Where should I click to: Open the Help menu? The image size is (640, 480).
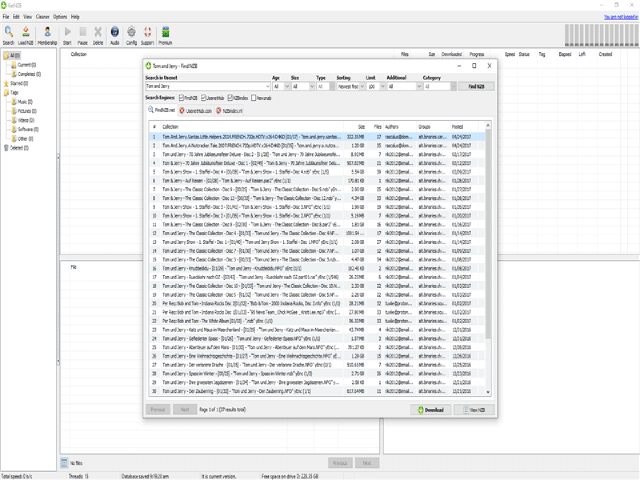point(75,17)
